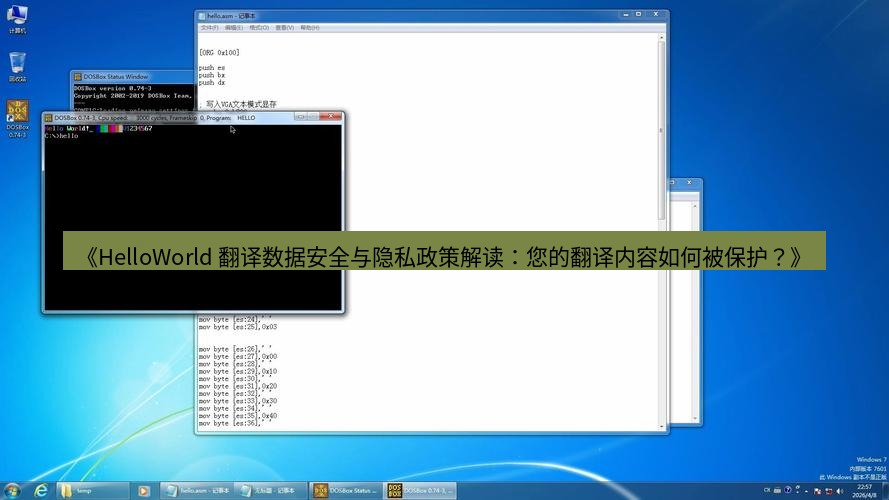Image resolution: width=889 pixels, height=500 pixels.
Task: Maximize the DOSBox 0.74-3 window
Action: [312, 117]
